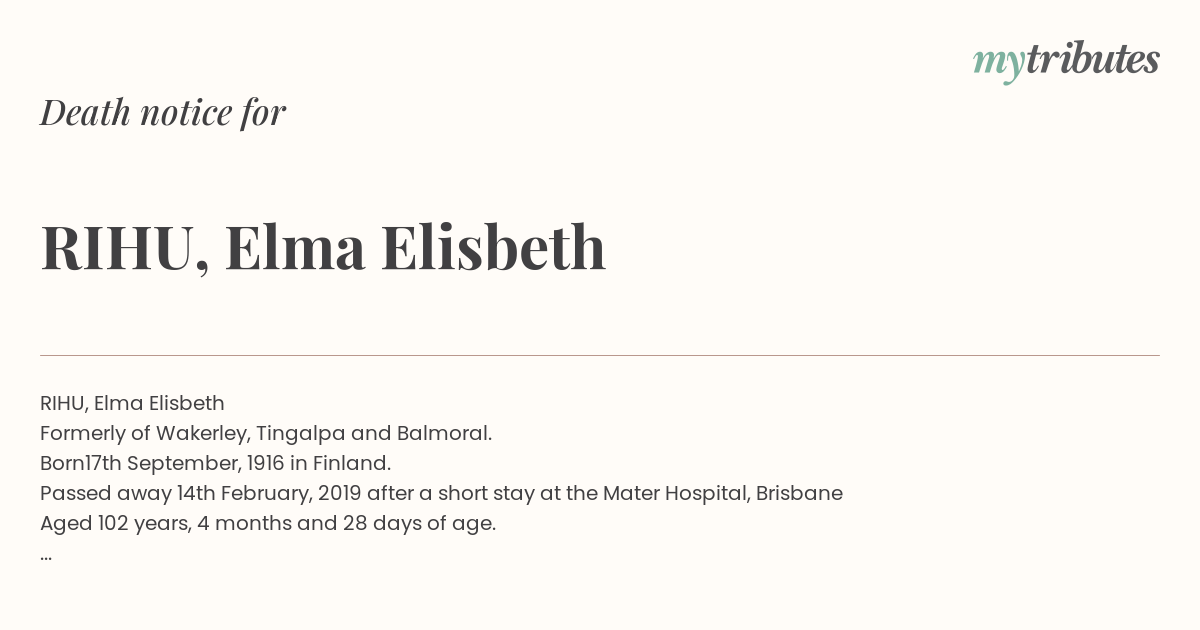Open the large "RIHU, Elma Elisbeth" title

tap(323, 247)
